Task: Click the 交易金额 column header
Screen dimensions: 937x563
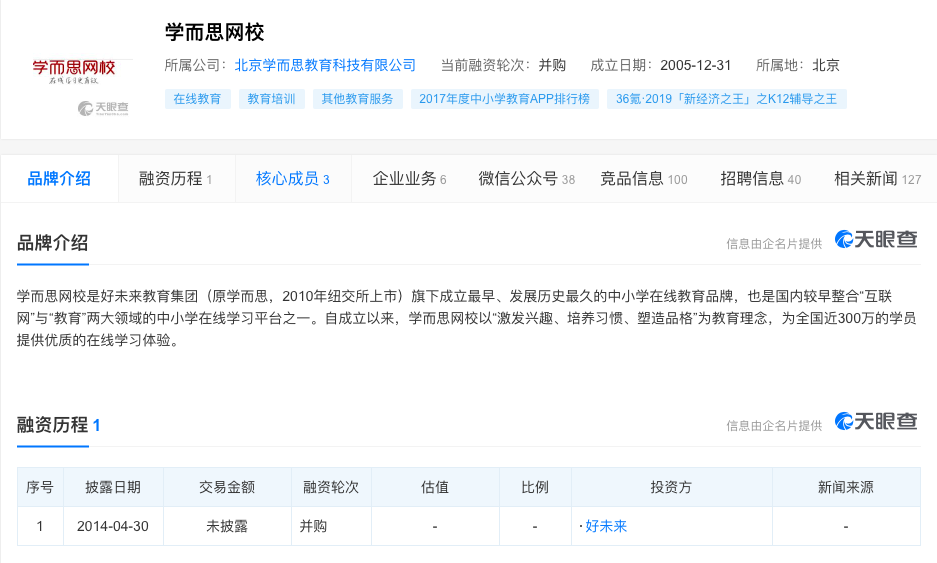Action: (227, 487)
